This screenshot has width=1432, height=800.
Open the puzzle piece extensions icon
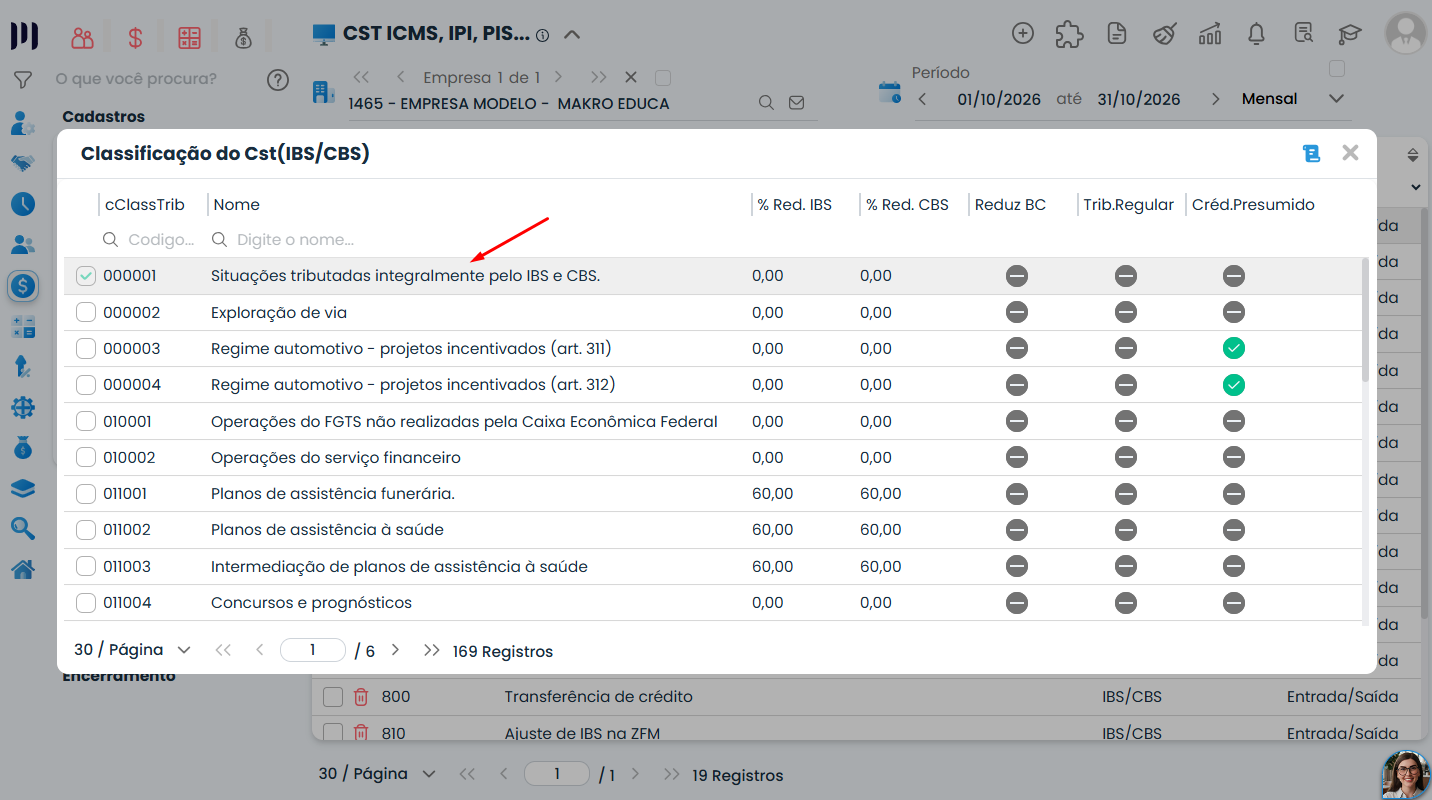click(1069, 34)
